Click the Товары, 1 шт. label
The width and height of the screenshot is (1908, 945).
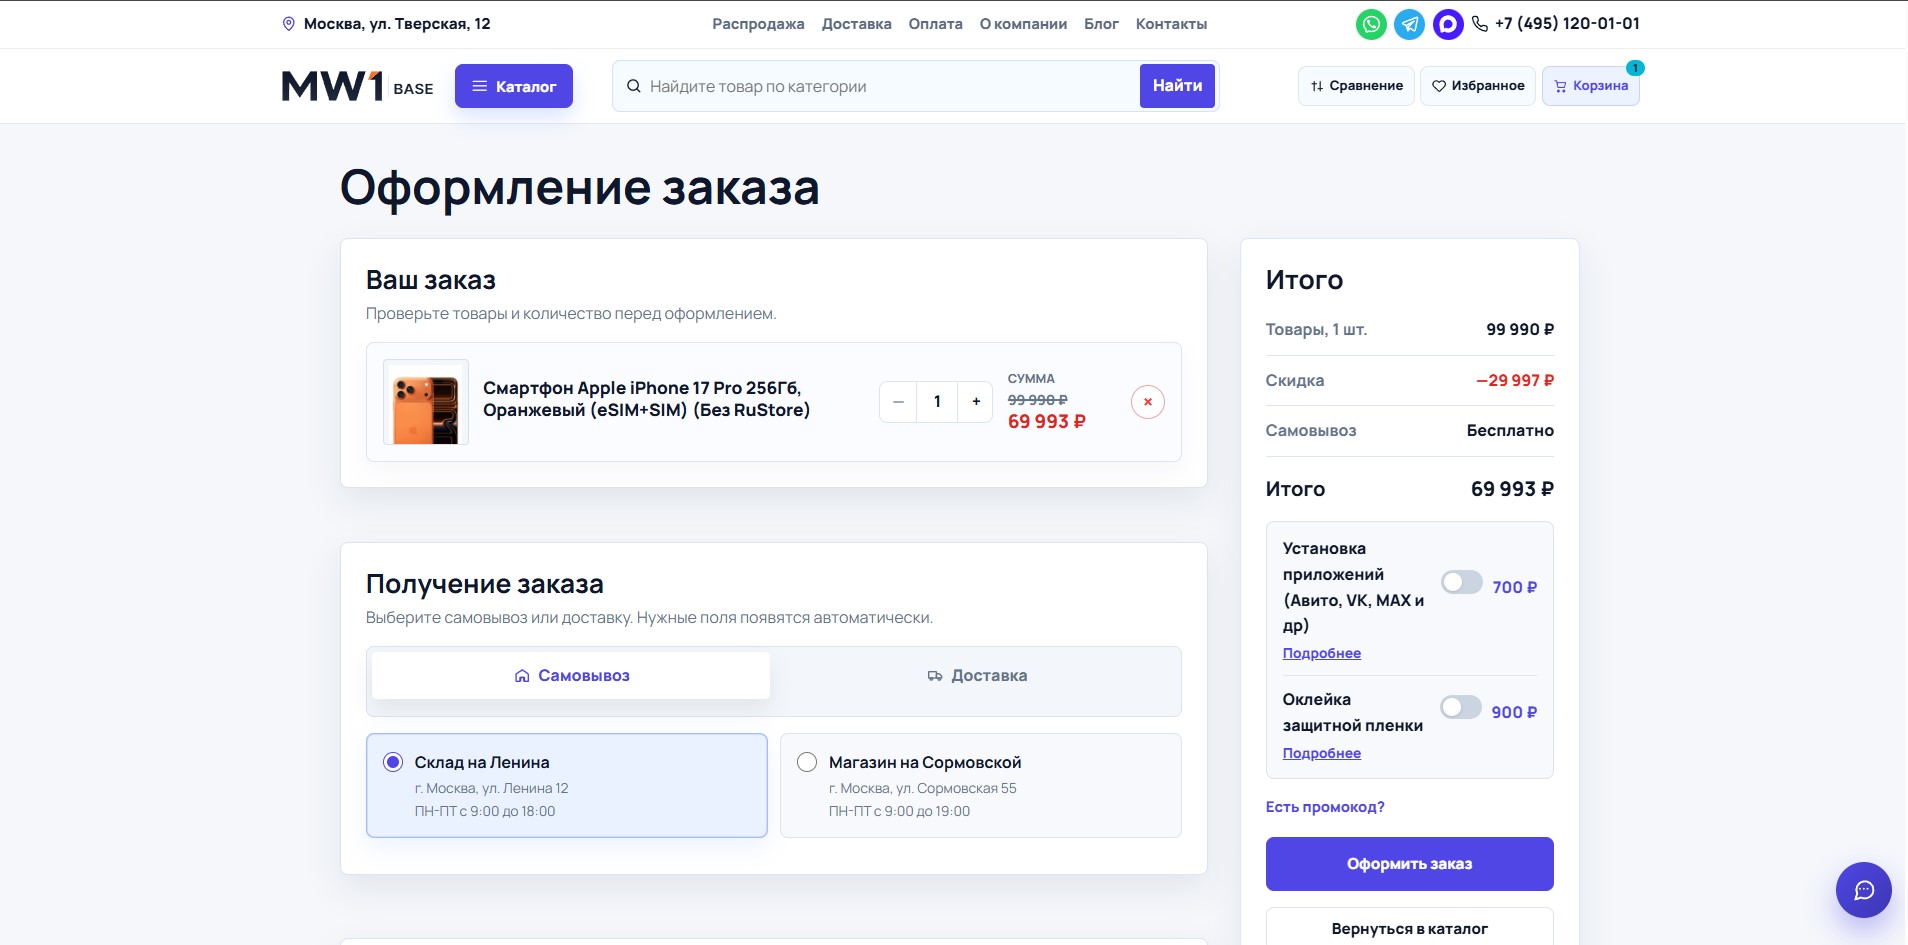click(x=1316, y=330)
